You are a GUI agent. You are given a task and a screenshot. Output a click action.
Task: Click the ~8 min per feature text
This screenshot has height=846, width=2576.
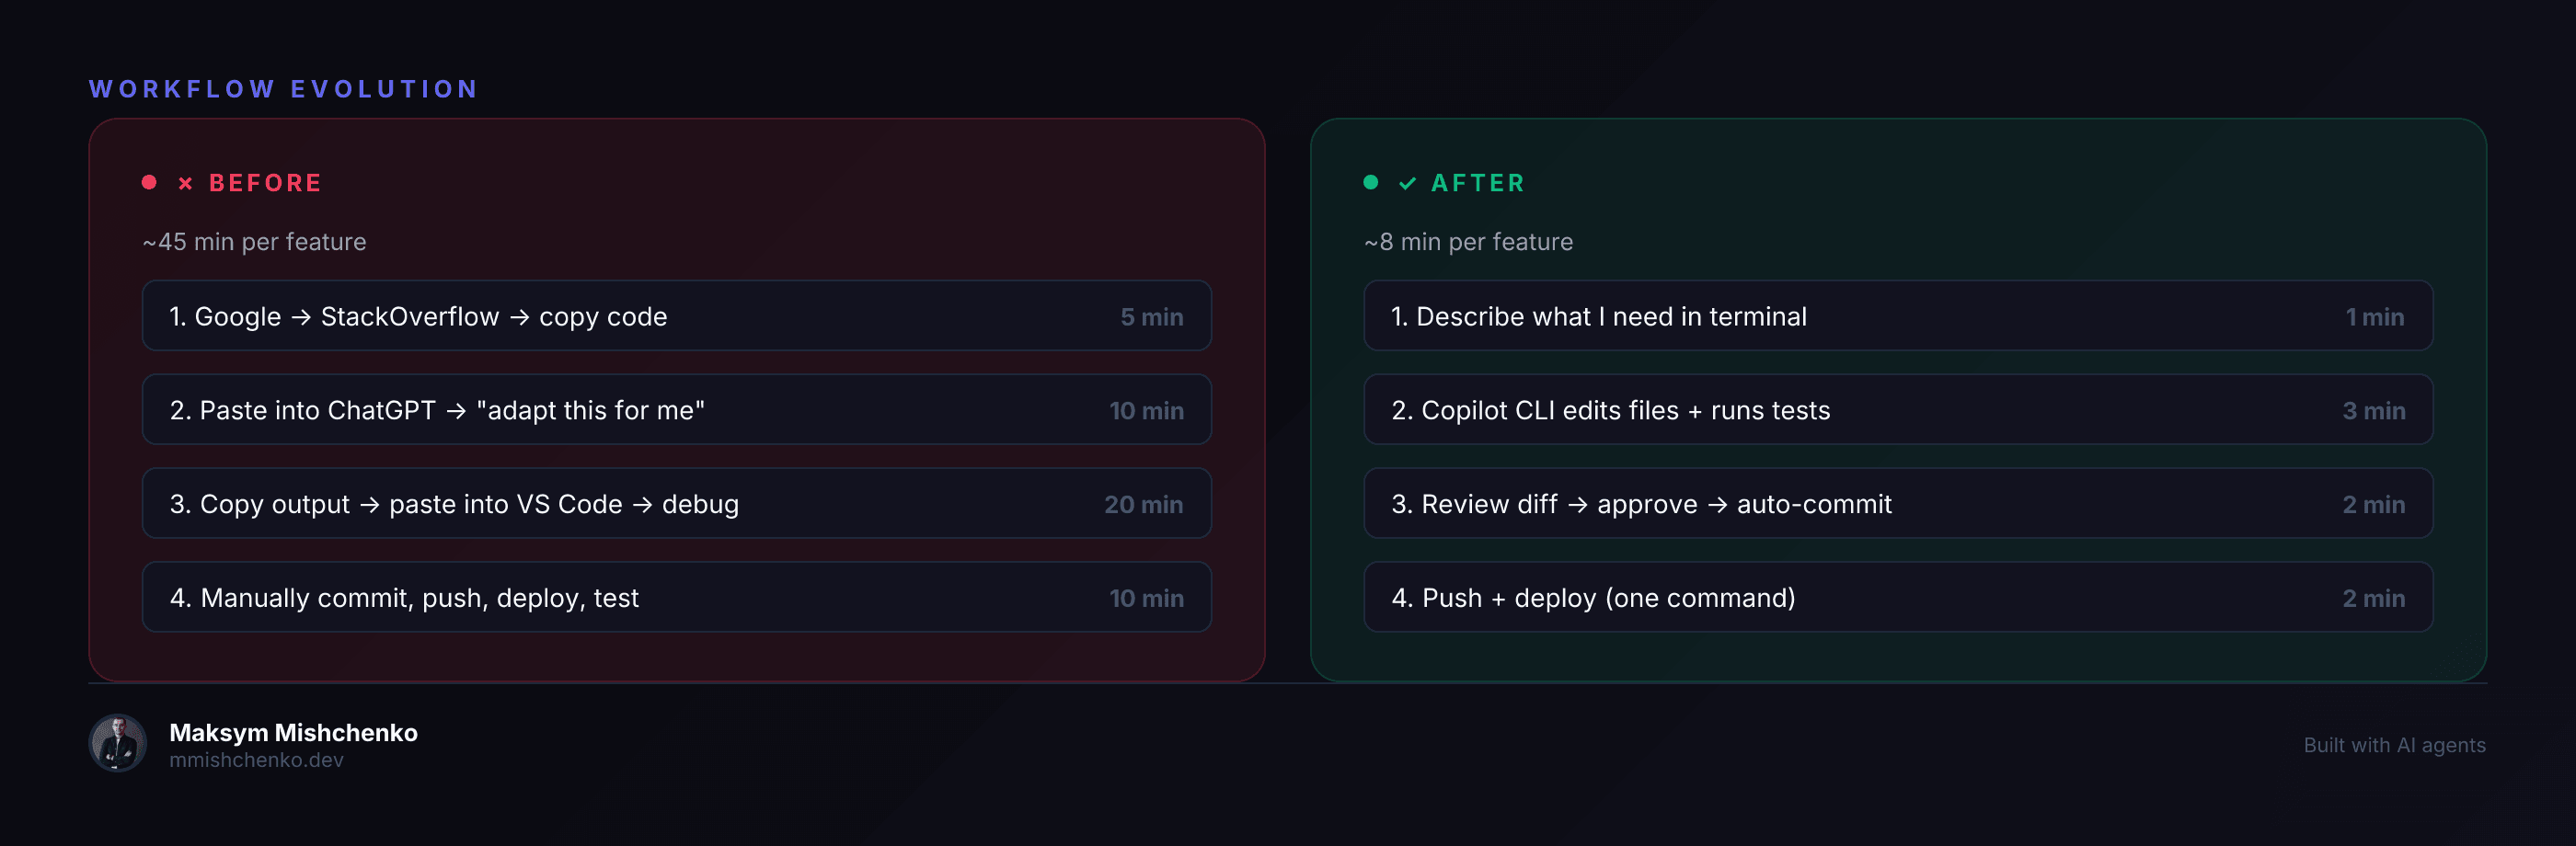click(1468, 242)
